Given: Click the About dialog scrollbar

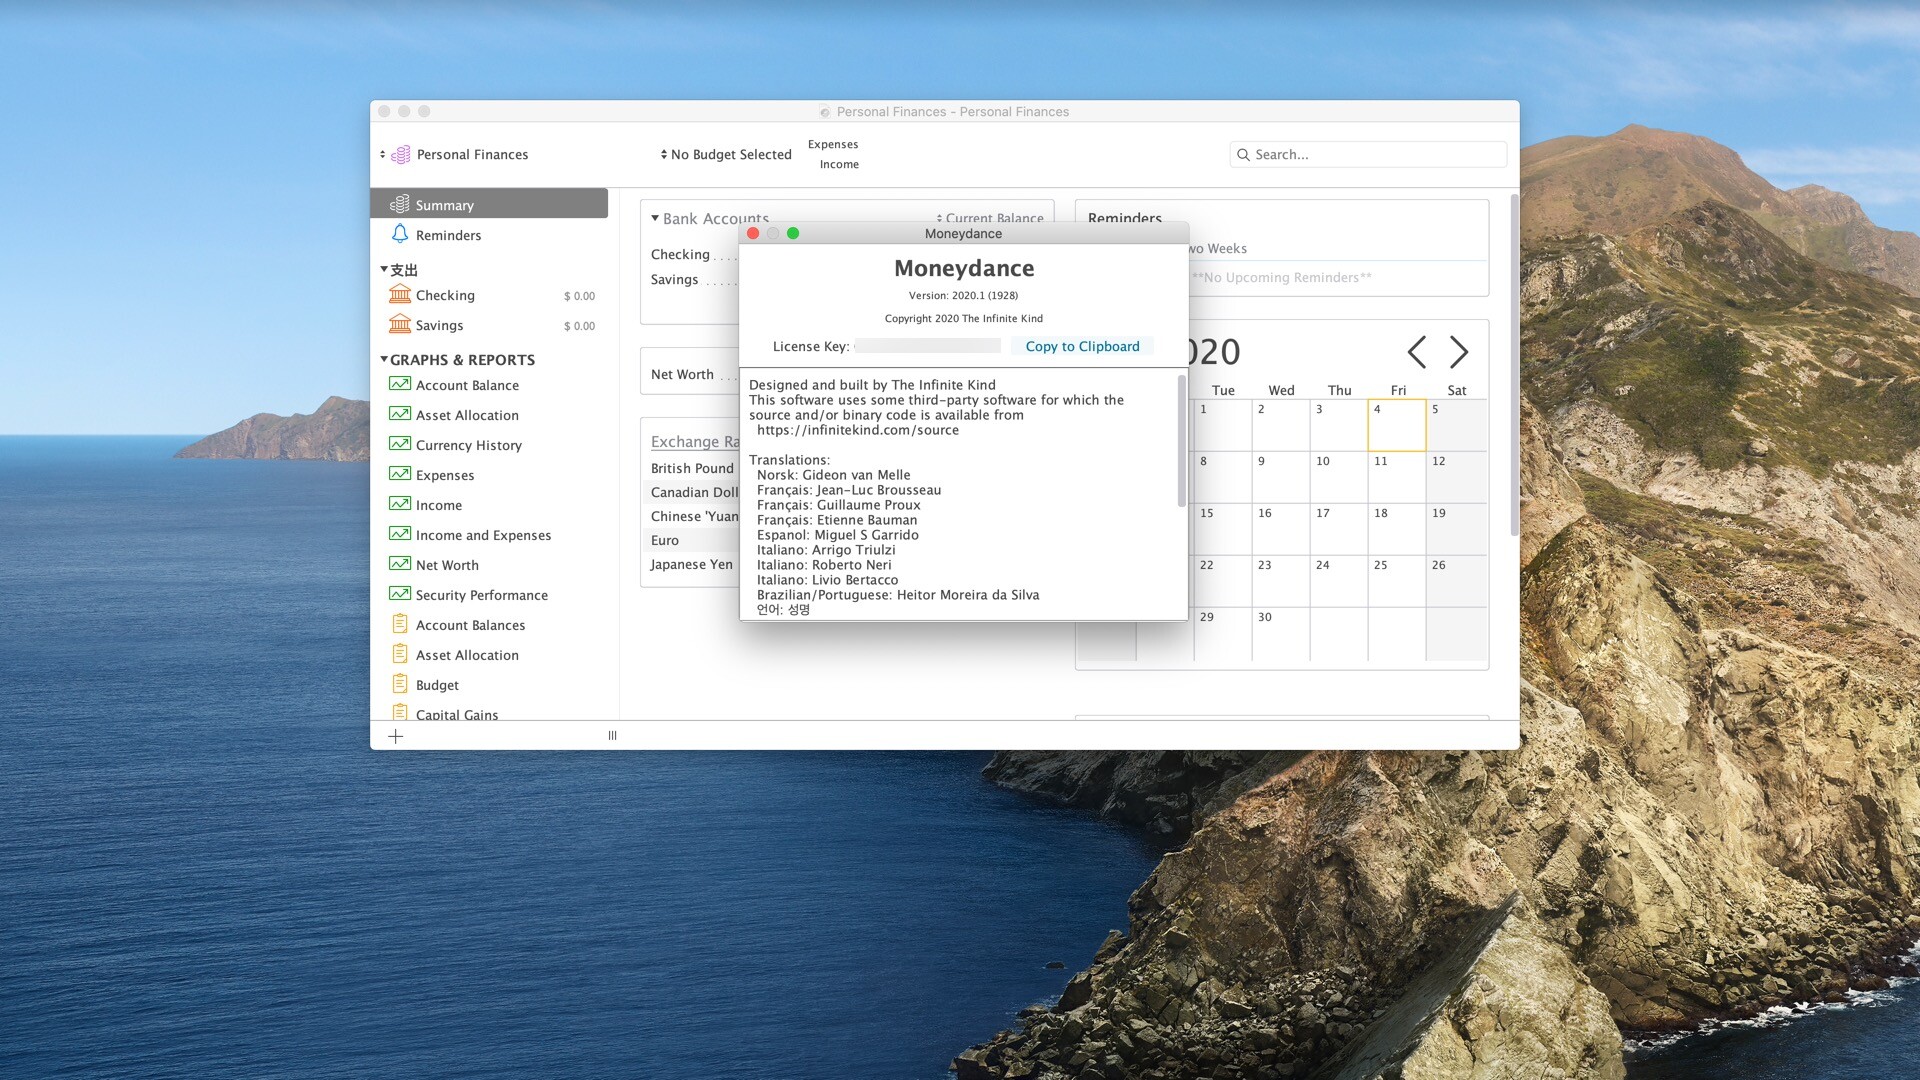Looking at the screenshot, I should [x=1181, y=440].
